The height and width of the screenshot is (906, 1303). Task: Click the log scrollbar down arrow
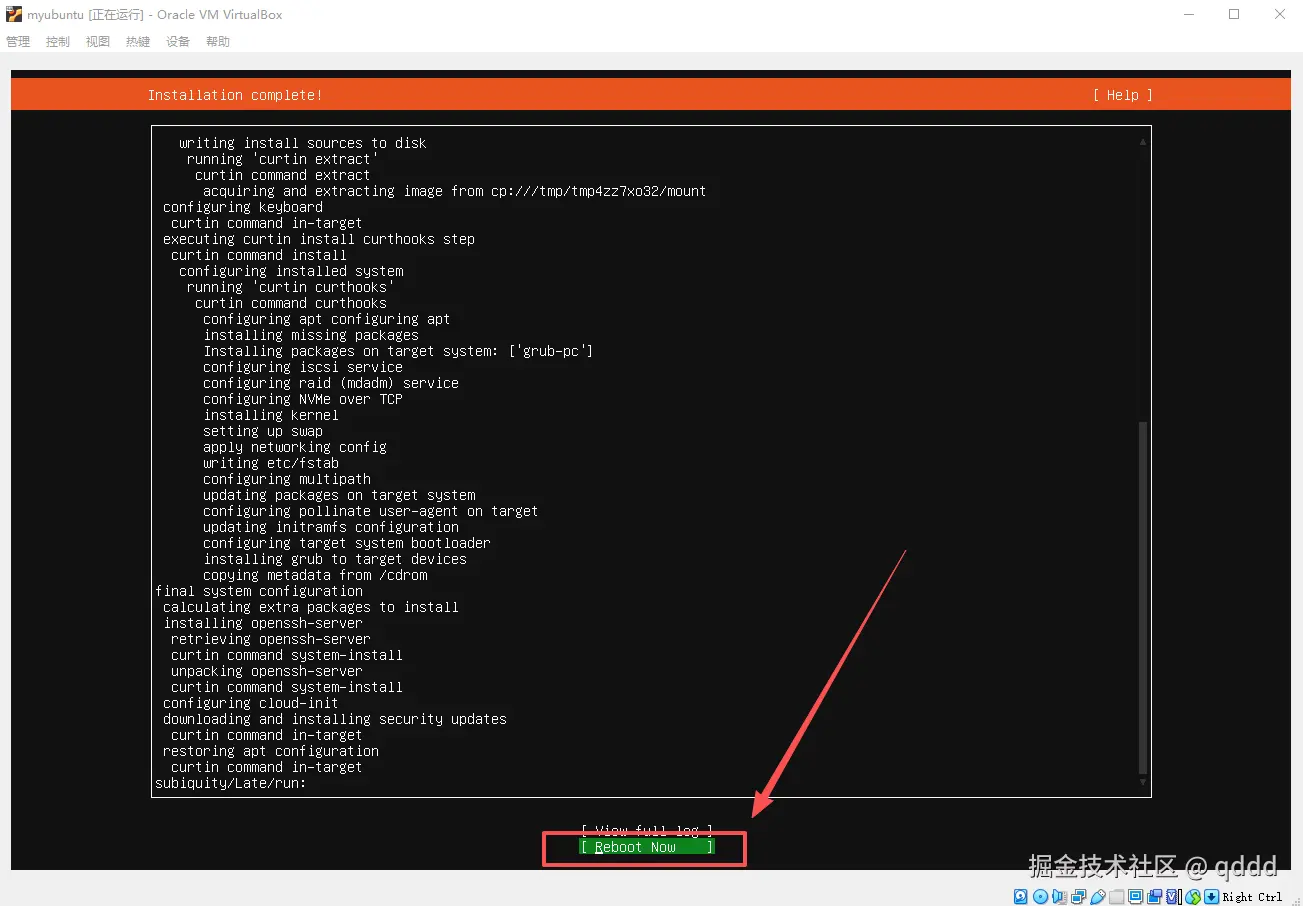click(x=1143, y=782)
